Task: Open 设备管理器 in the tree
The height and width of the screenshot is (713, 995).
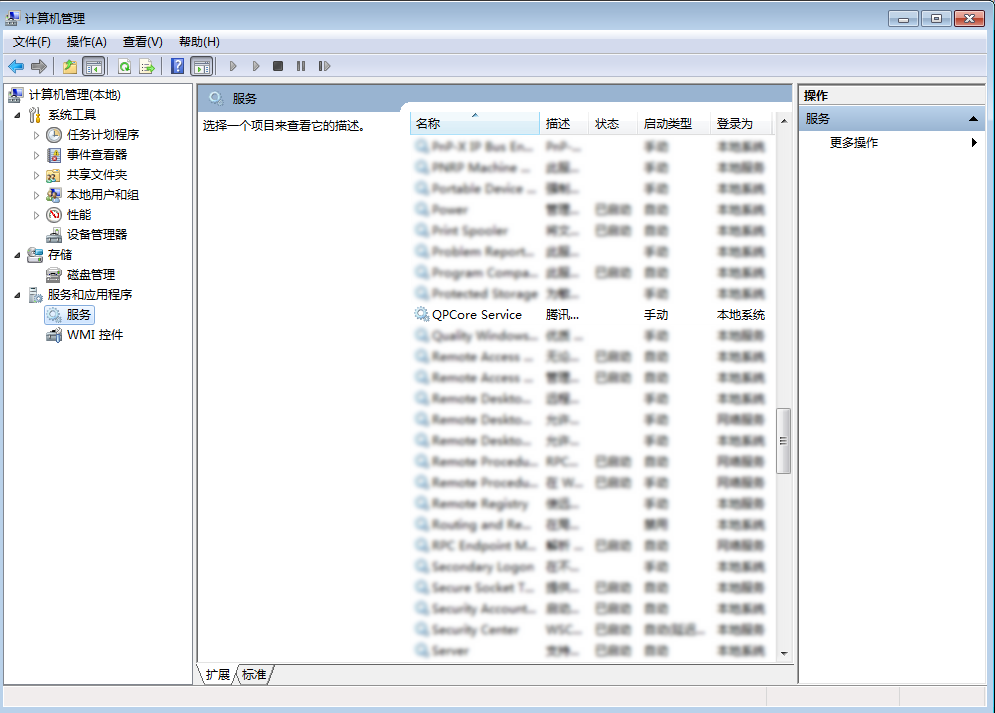Action: 97,235
